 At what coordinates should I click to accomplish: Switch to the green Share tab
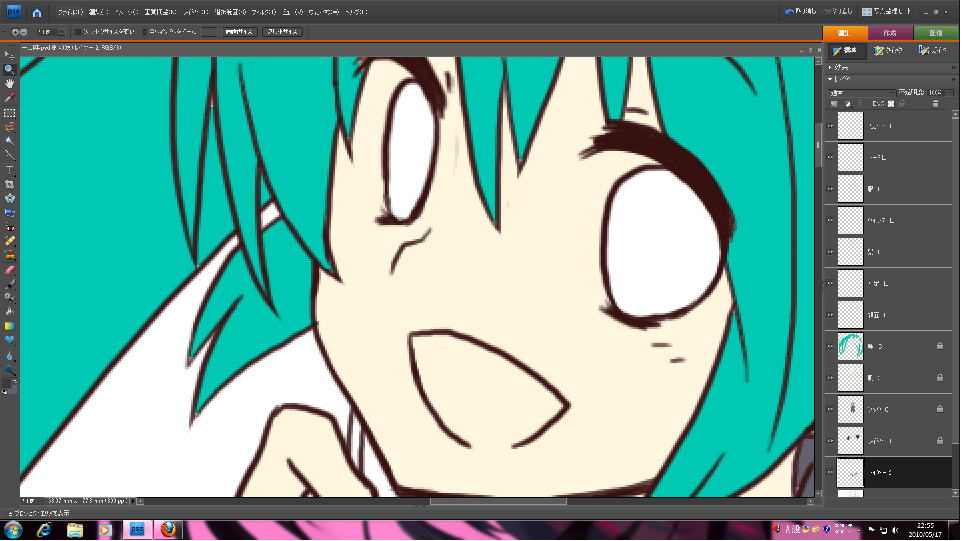(x=936, y=33)
